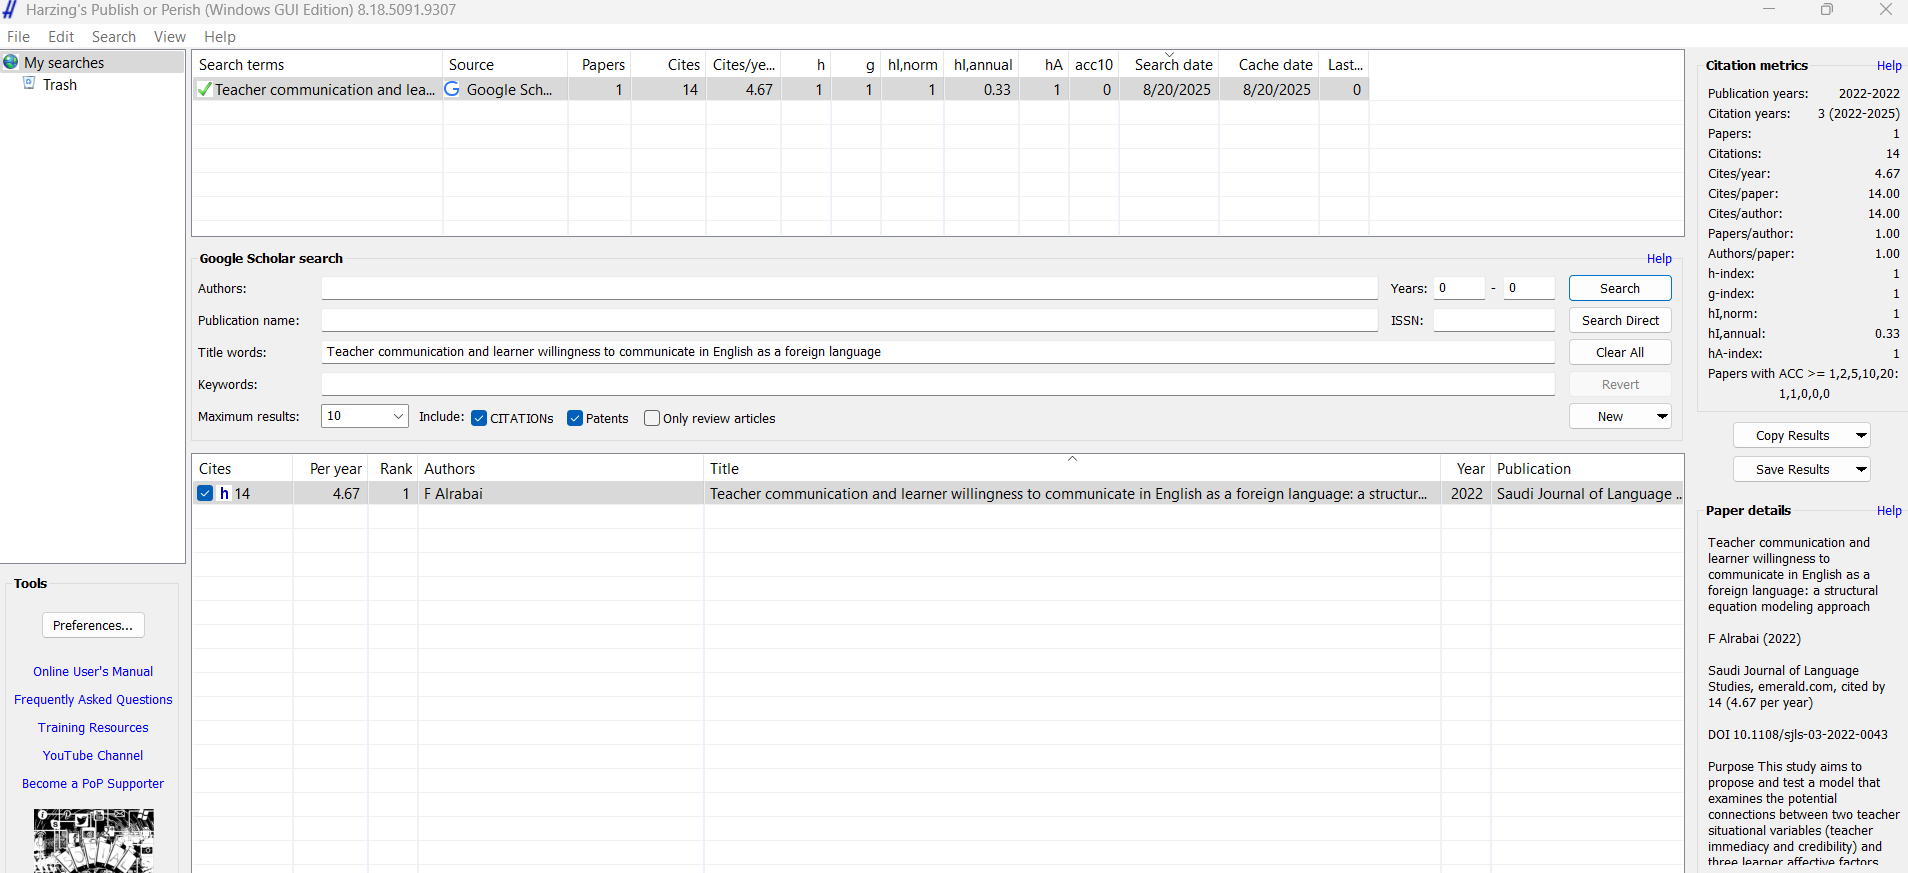Sort searches by hI,annual column header
The image size is (1908, 873).
pos(982,64)
